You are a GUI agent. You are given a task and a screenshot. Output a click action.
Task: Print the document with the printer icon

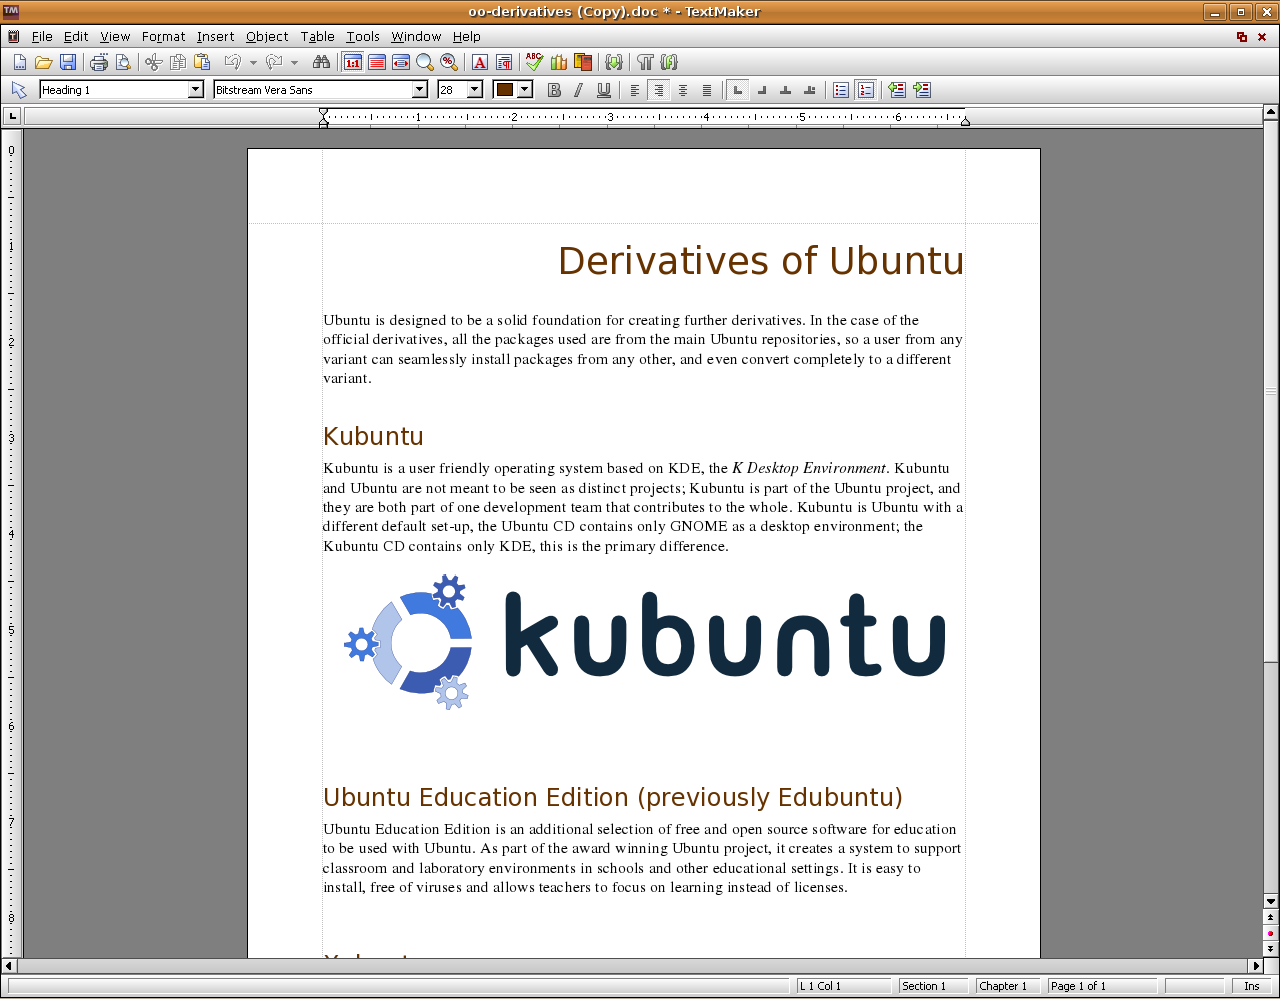click(99, 62)
